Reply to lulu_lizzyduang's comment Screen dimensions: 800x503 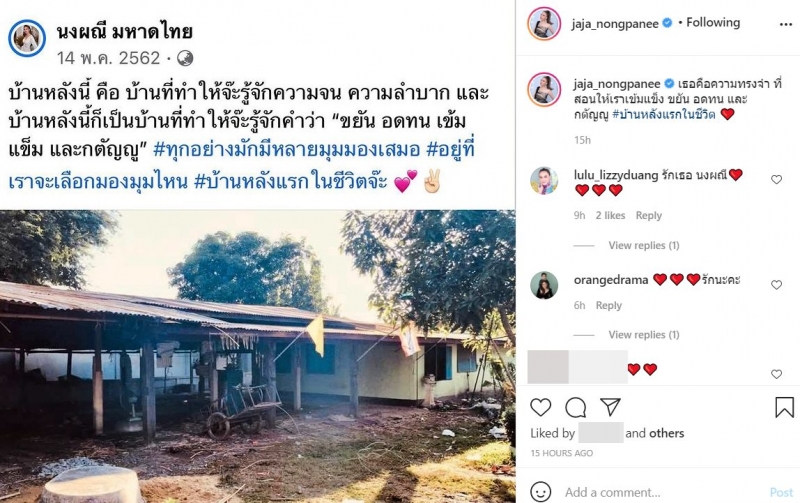coord(648,215)
